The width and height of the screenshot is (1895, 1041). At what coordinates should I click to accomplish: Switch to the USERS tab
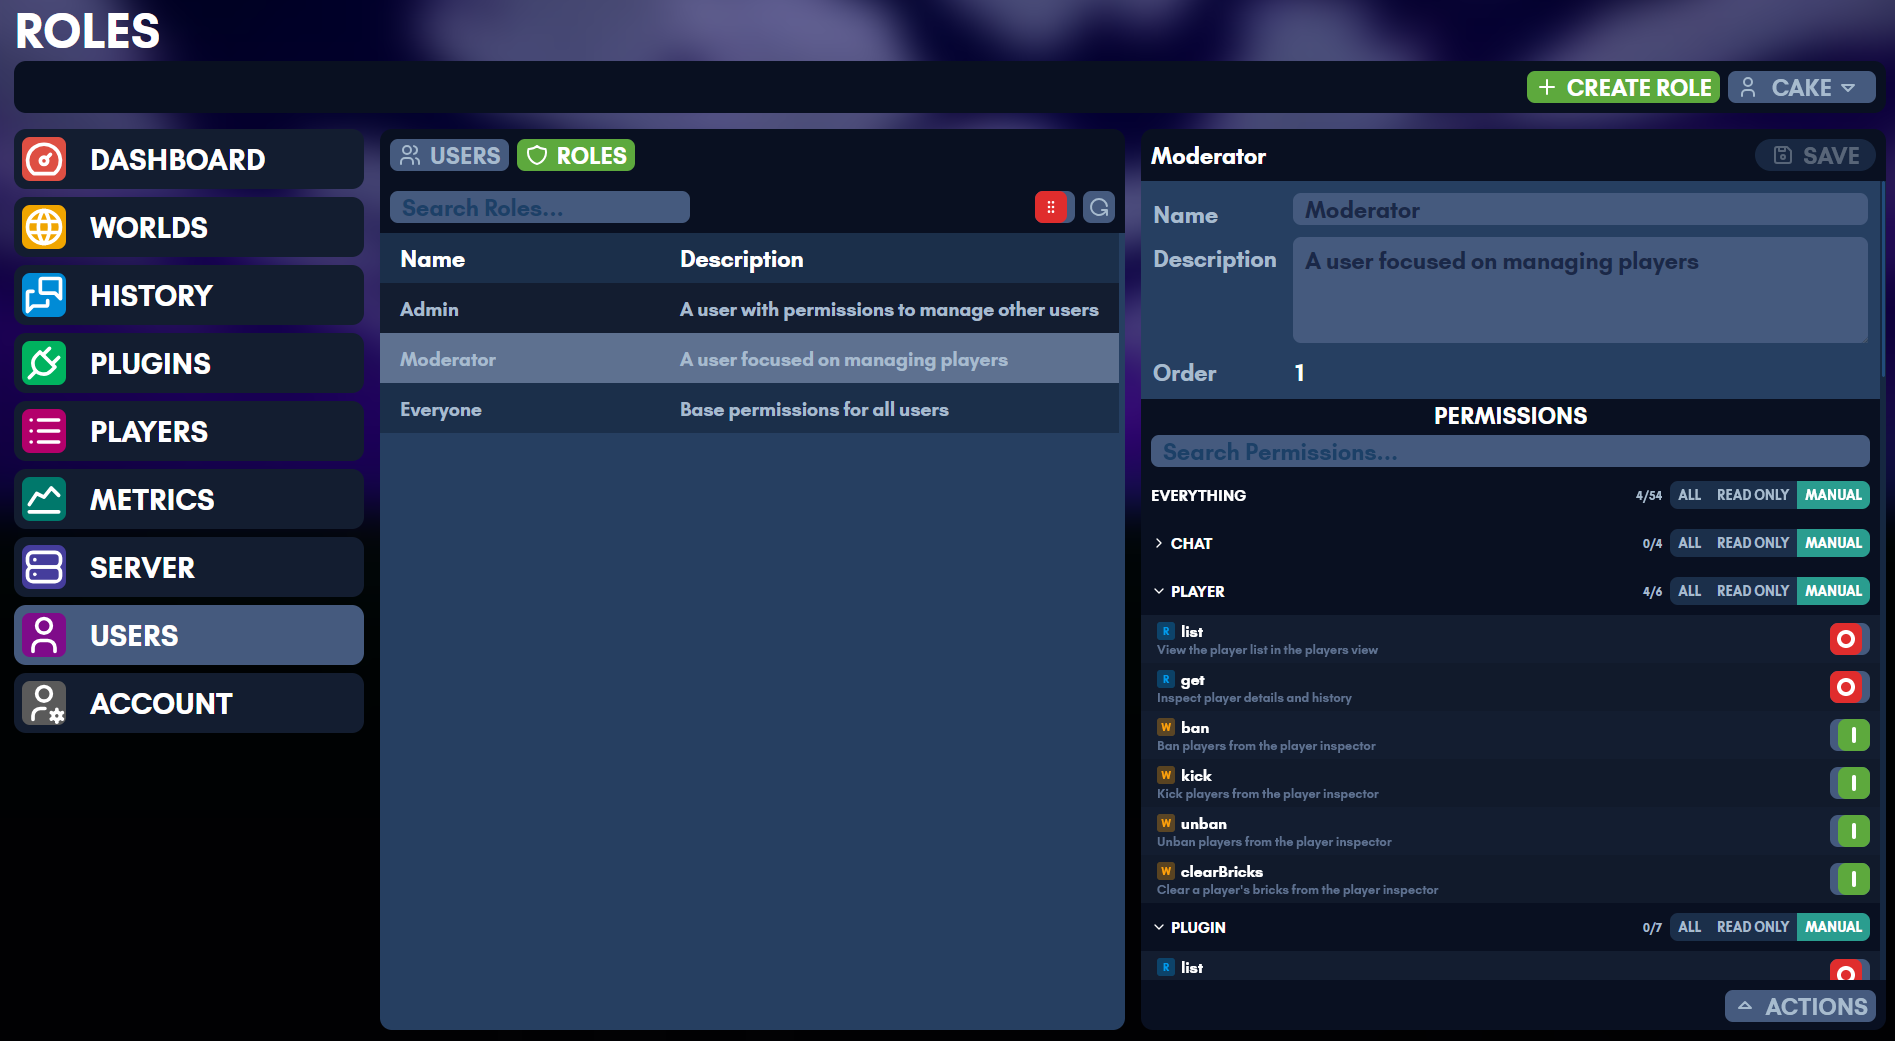coord(449,155)
